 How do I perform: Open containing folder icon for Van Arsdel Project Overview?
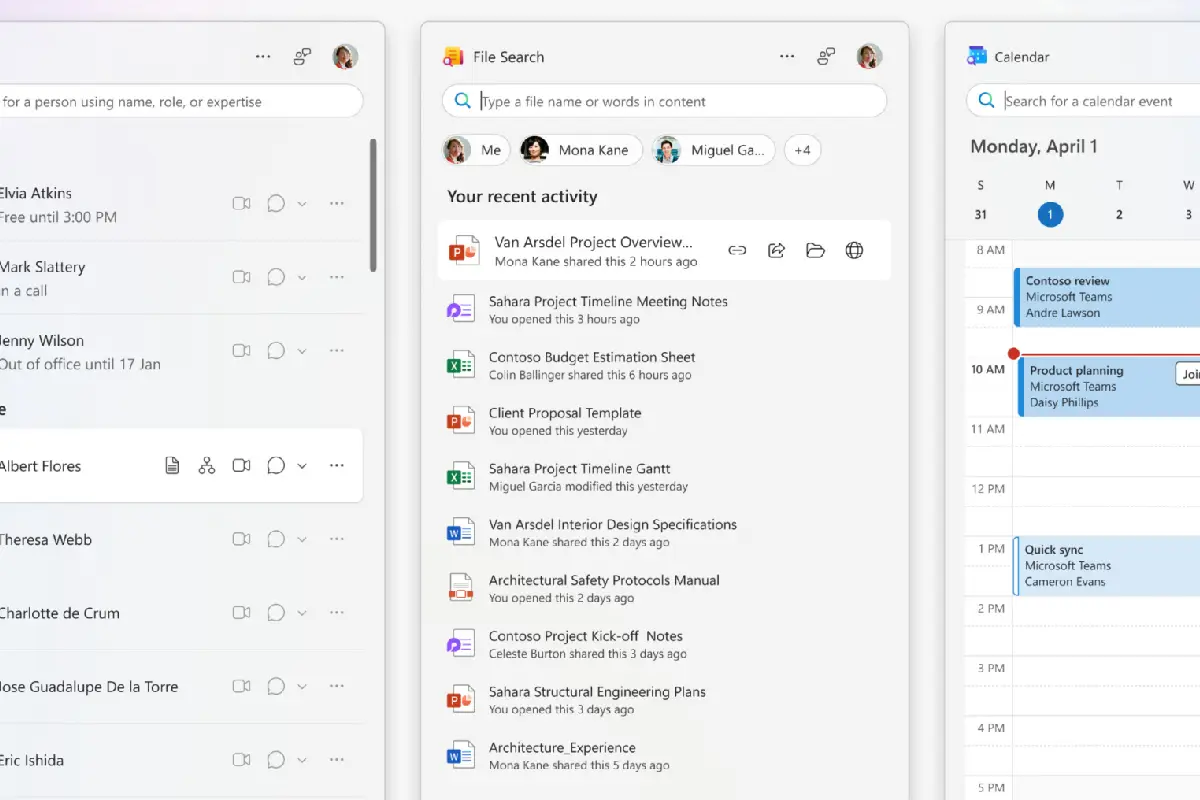[815, 250]
